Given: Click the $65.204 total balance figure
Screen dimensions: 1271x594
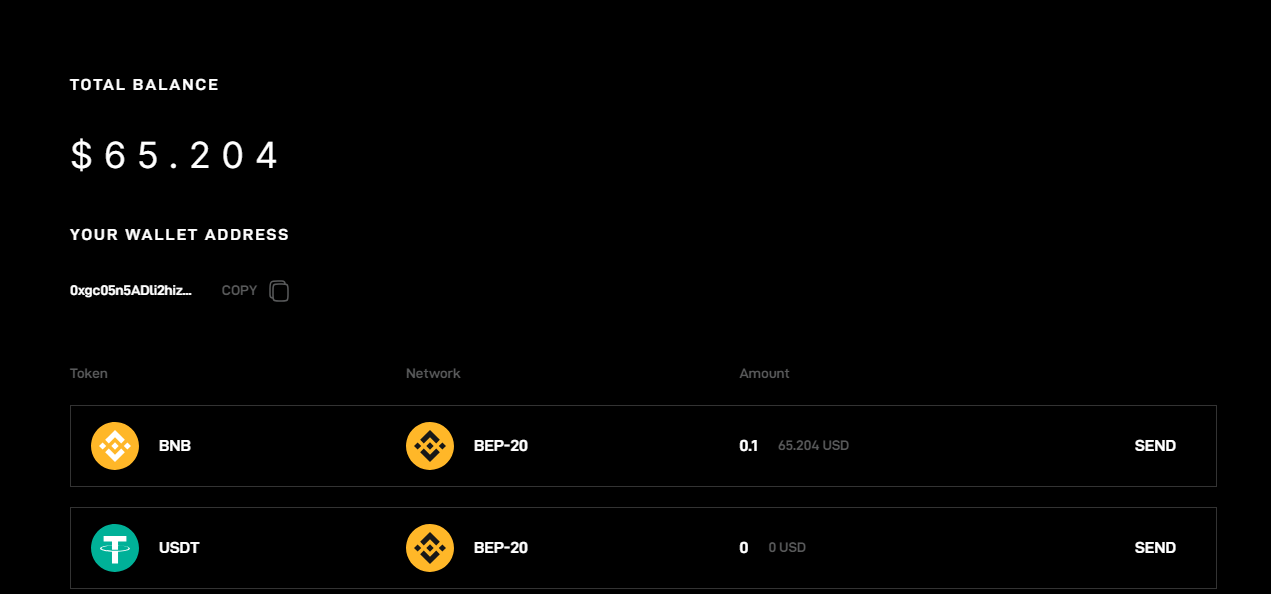Looking at the screenshot, I should (x=175, y=156).
